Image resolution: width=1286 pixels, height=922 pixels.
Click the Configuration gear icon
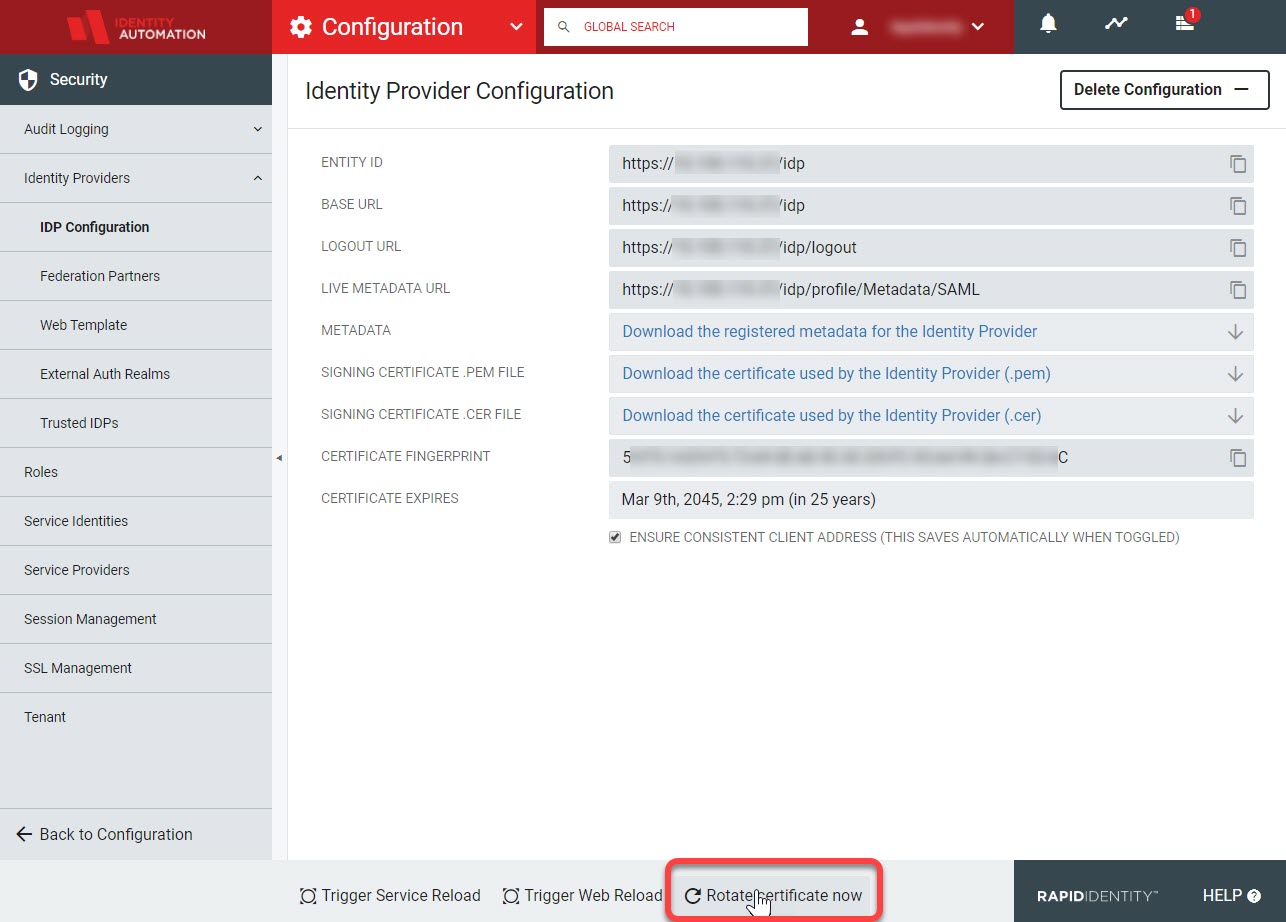[x=300, y=27]
